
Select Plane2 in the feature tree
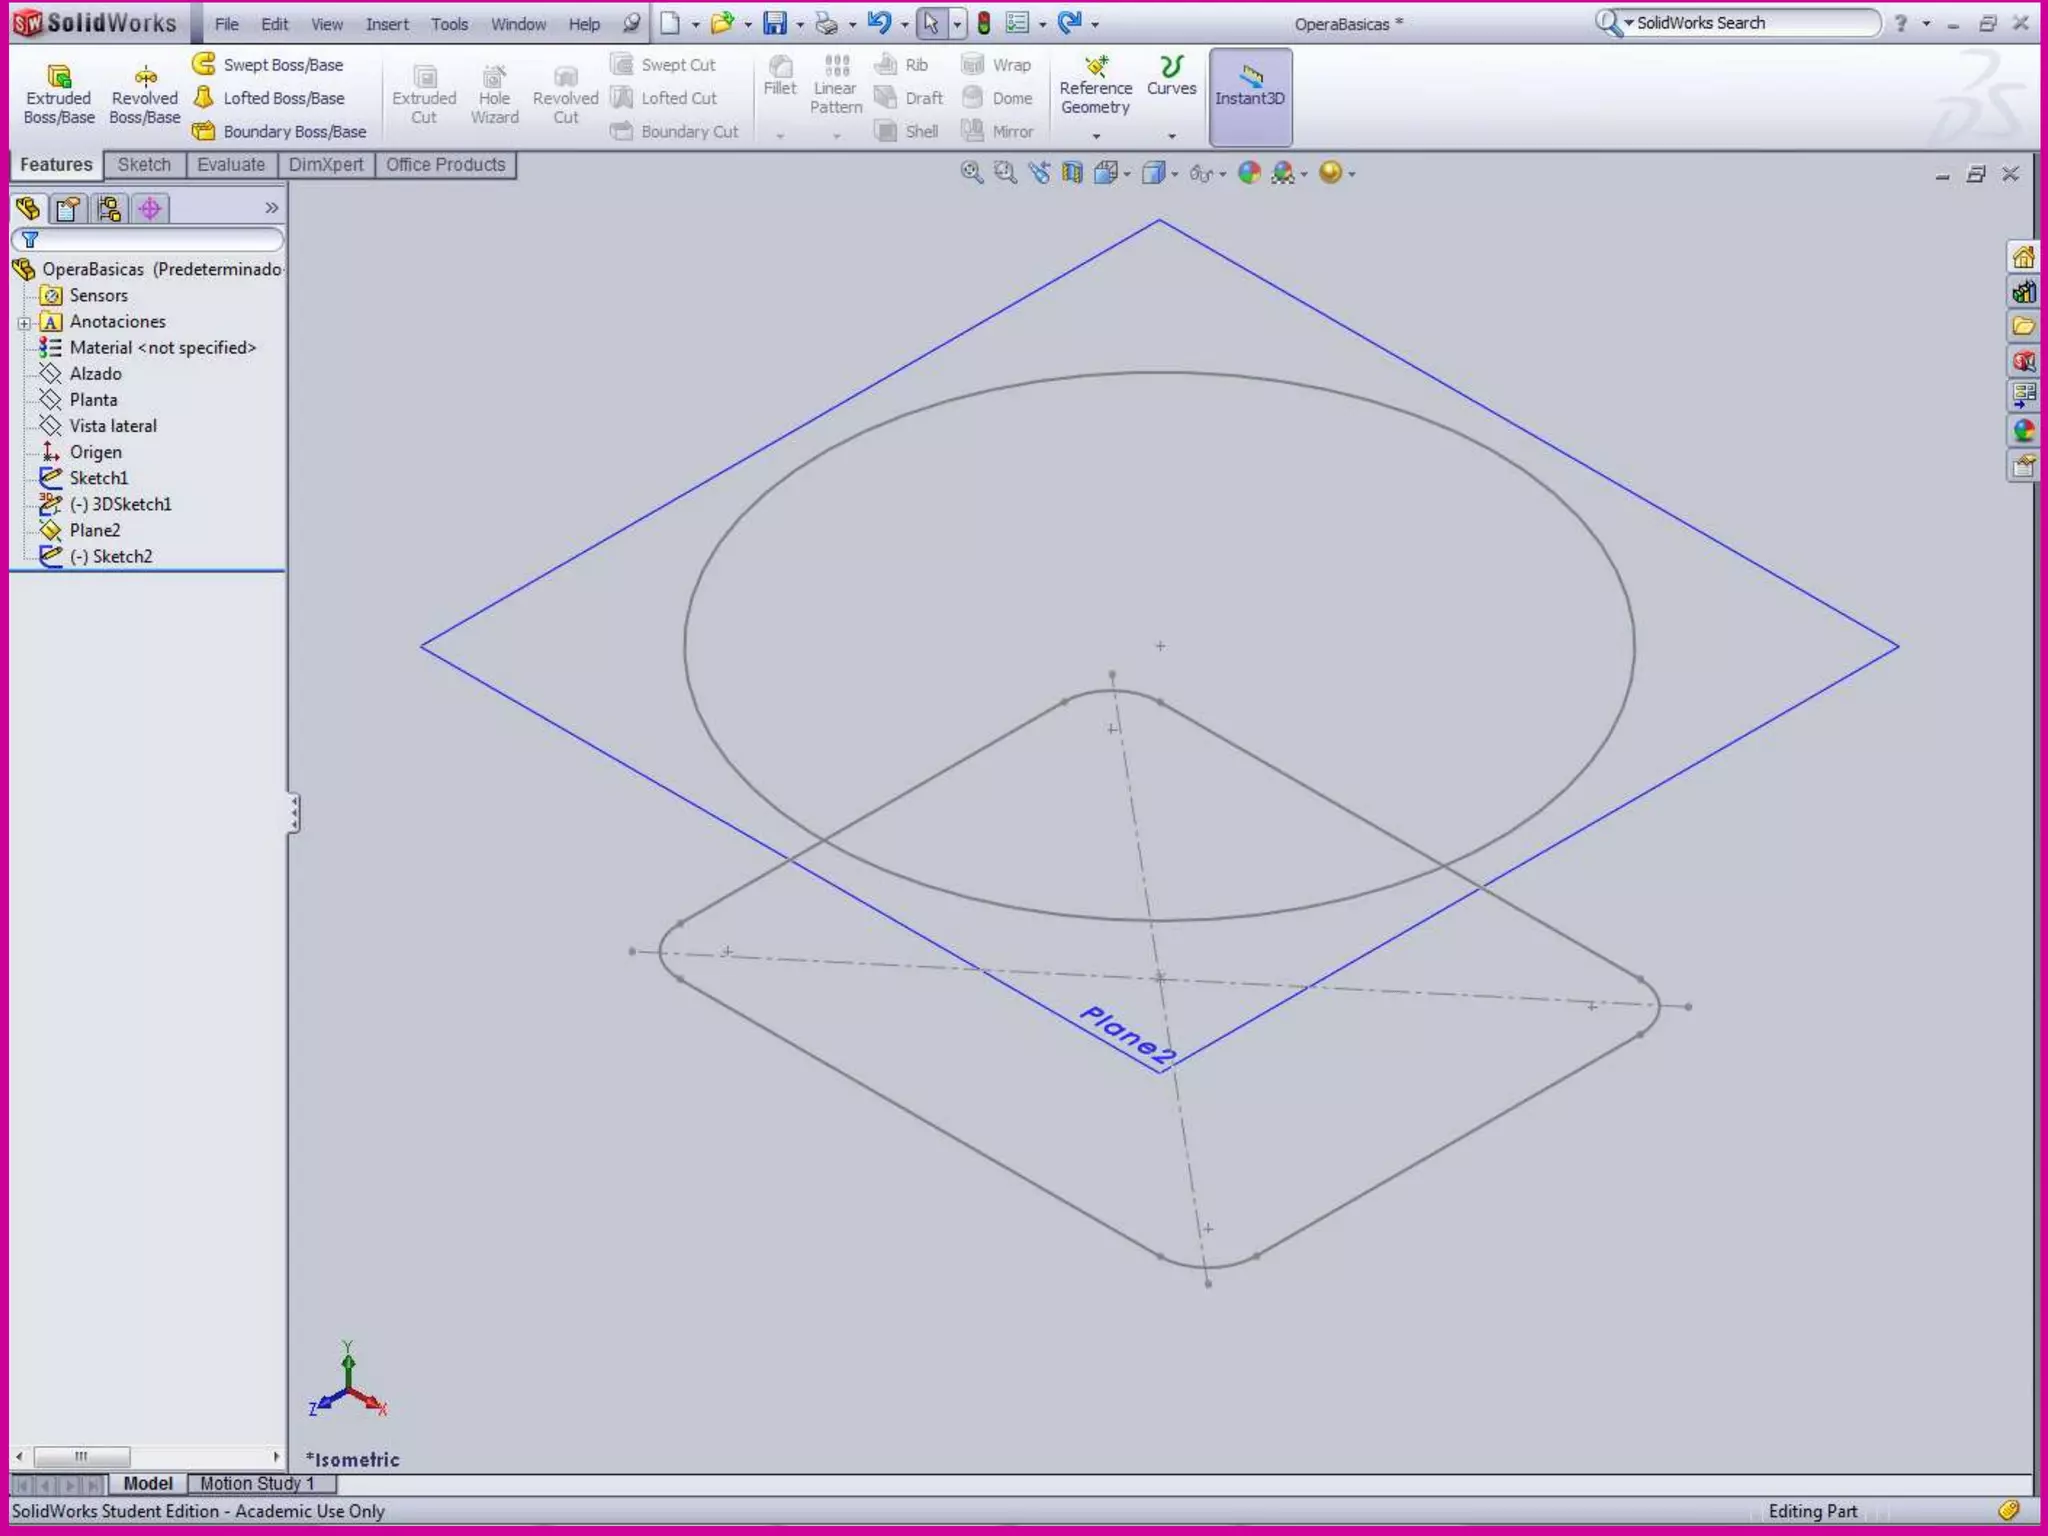(x=94, y=530)
